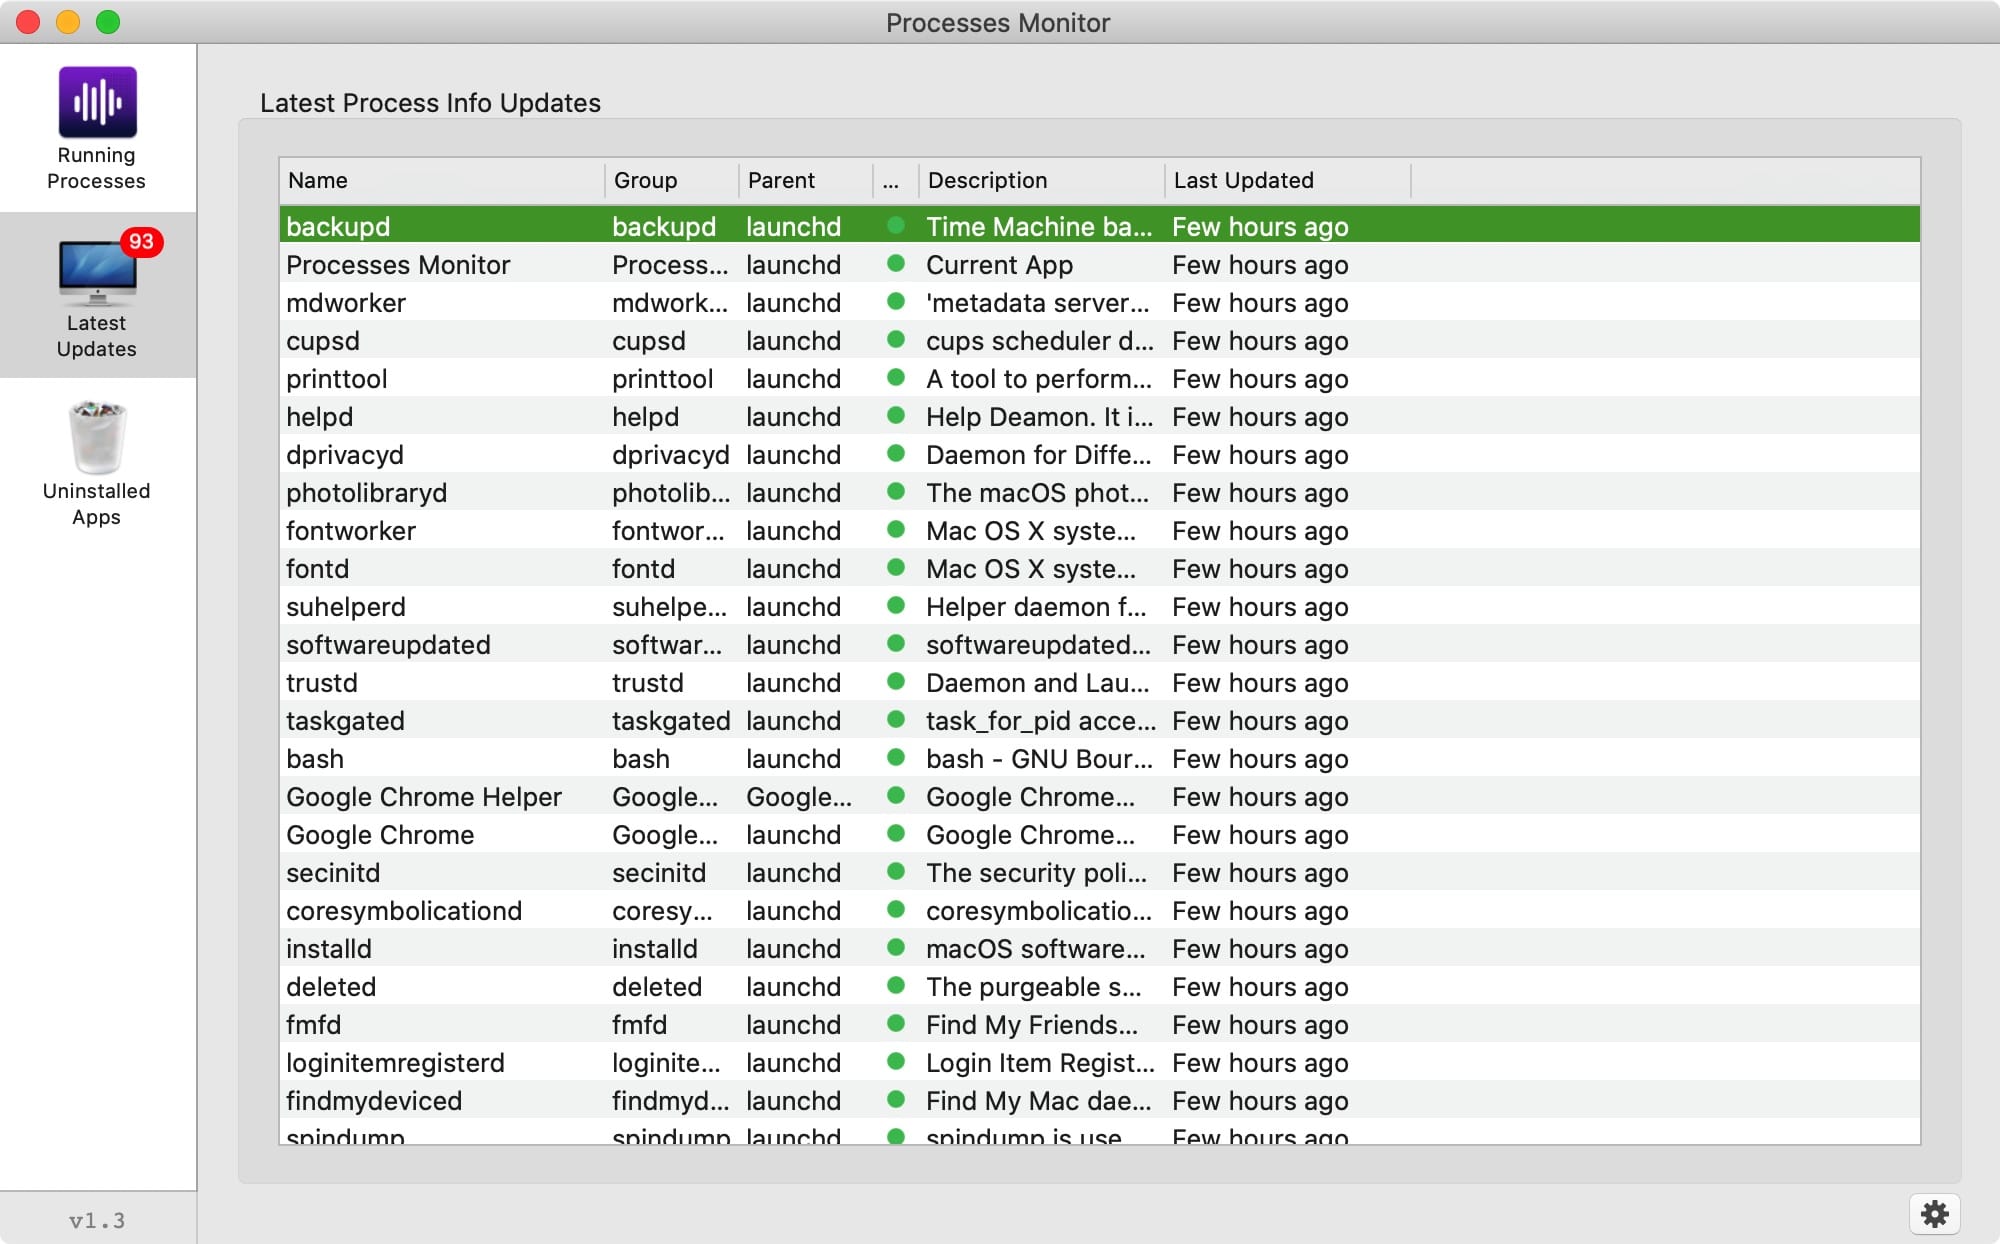Image resolution: width=2000 pixels, height=1244 pixels.
Task: Select the findmydeviced process row
Action: click(1100, 1101)
